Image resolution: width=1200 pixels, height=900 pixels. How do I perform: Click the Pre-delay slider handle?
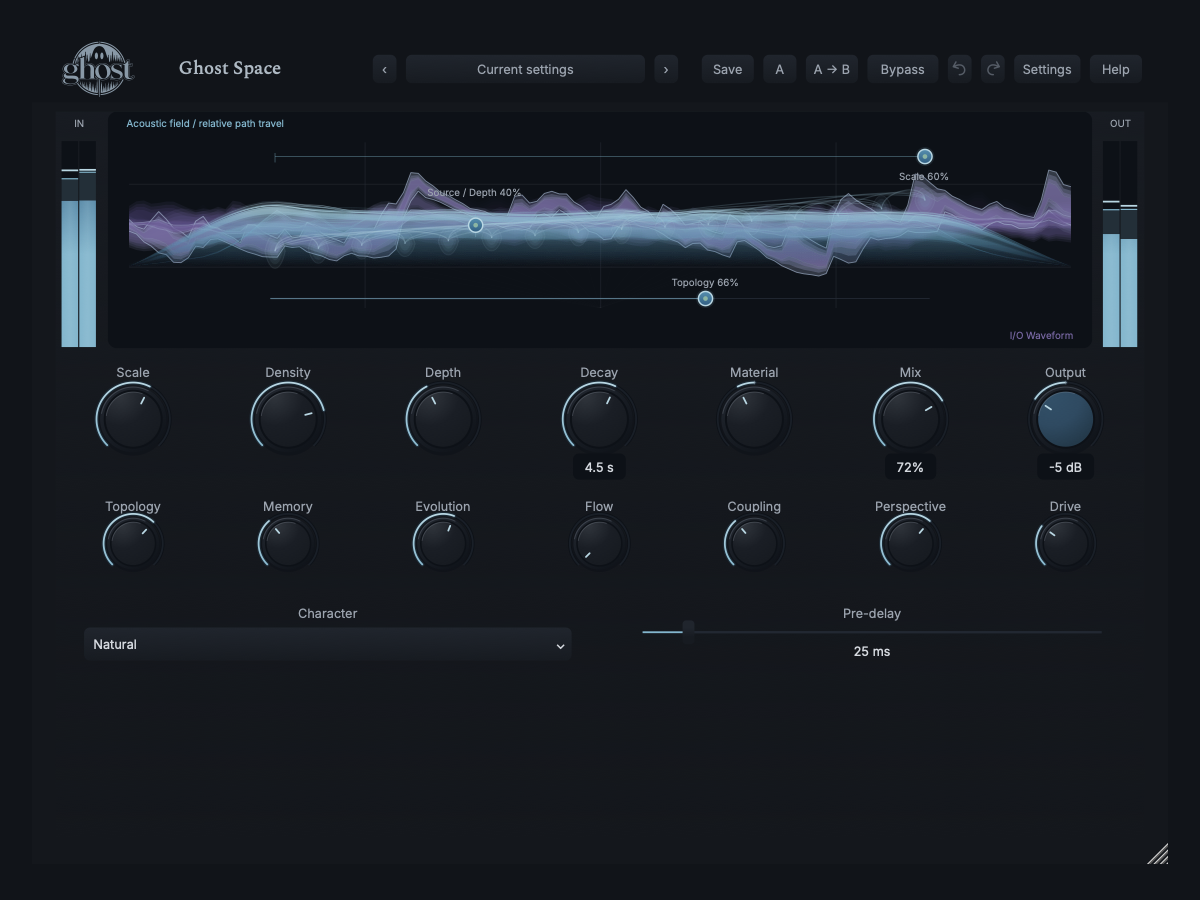point(688,629)
